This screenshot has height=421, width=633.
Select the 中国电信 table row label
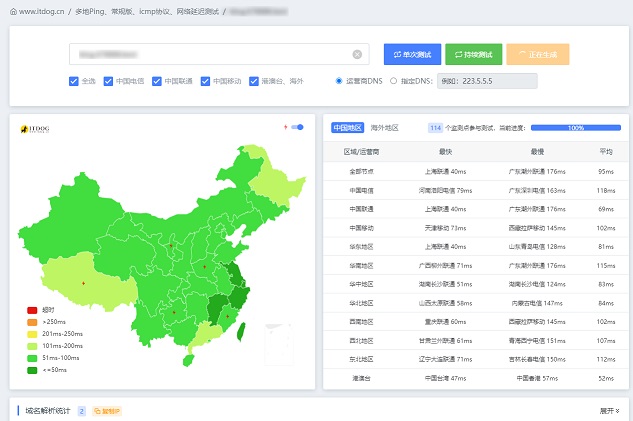[x=361, y=191]
